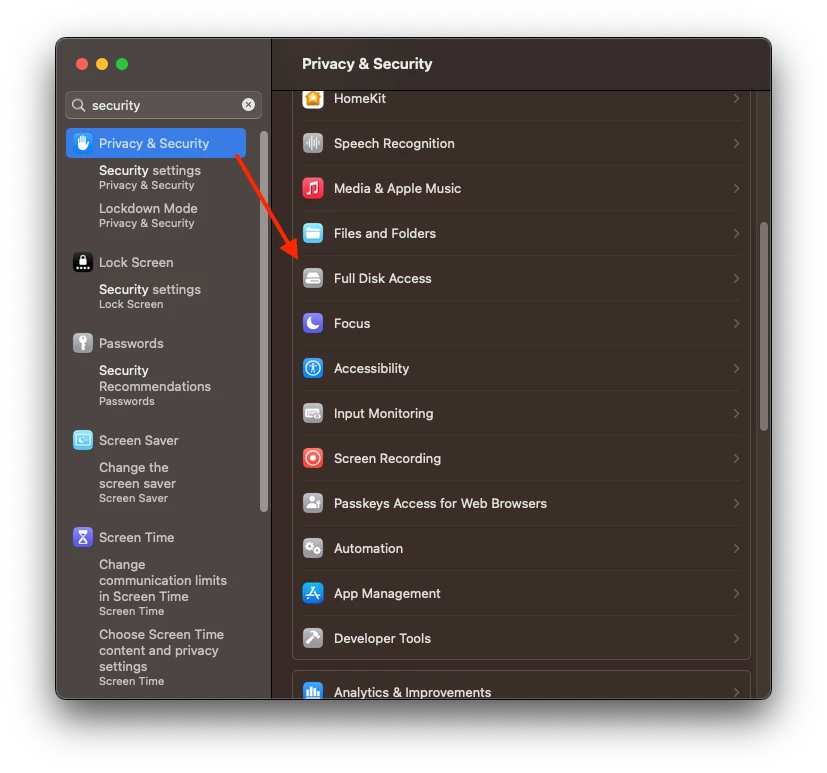The height and width of the screenshot is (773, 827).
Task: Expand Speech Recognition with its chevron
Action: pyautogui.click(x=736, y=143)
